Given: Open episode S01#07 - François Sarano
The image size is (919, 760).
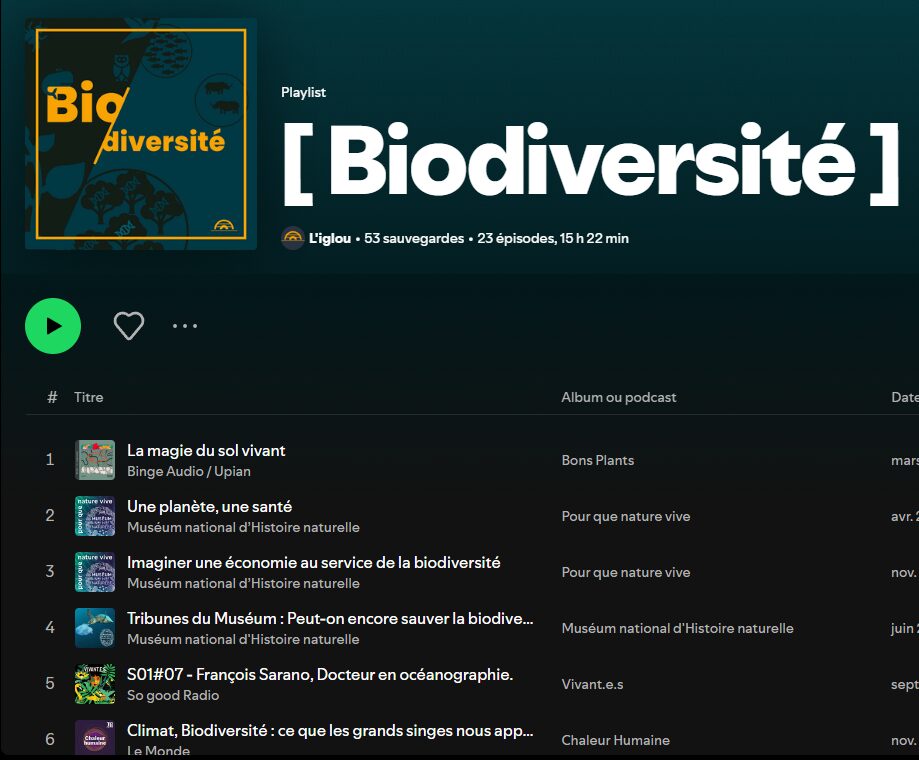Looking at the screenshot, I should [320, 674].
